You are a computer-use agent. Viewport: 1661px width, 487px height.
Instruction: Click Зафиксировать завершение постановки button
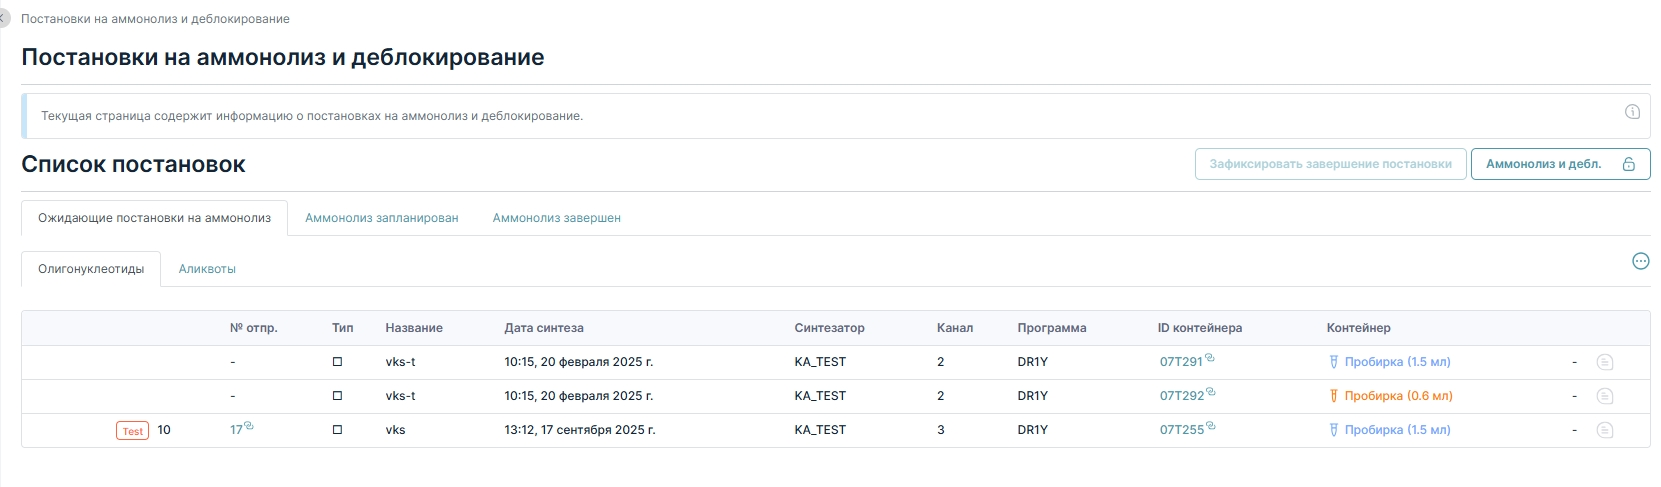1330,164
